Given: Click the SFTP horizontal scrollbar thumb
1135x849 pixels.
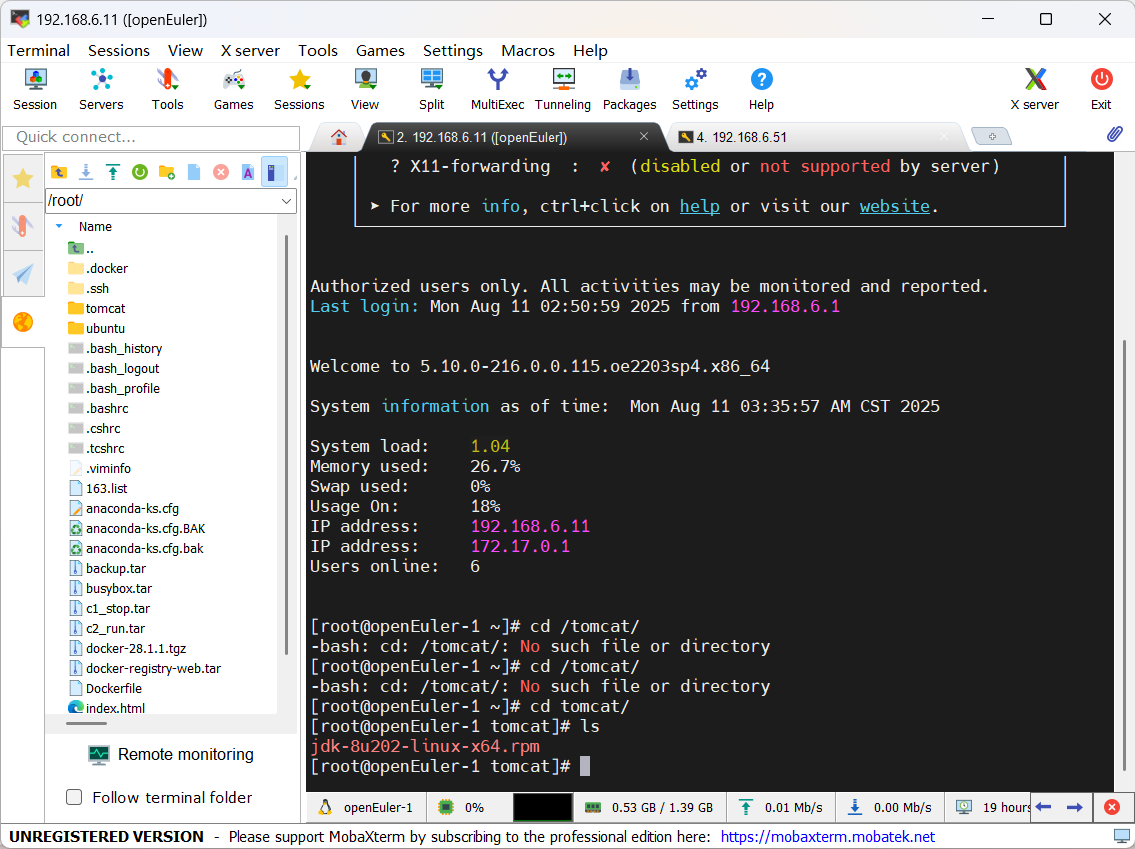Looking at the screenshot, I should coord(86,723).
